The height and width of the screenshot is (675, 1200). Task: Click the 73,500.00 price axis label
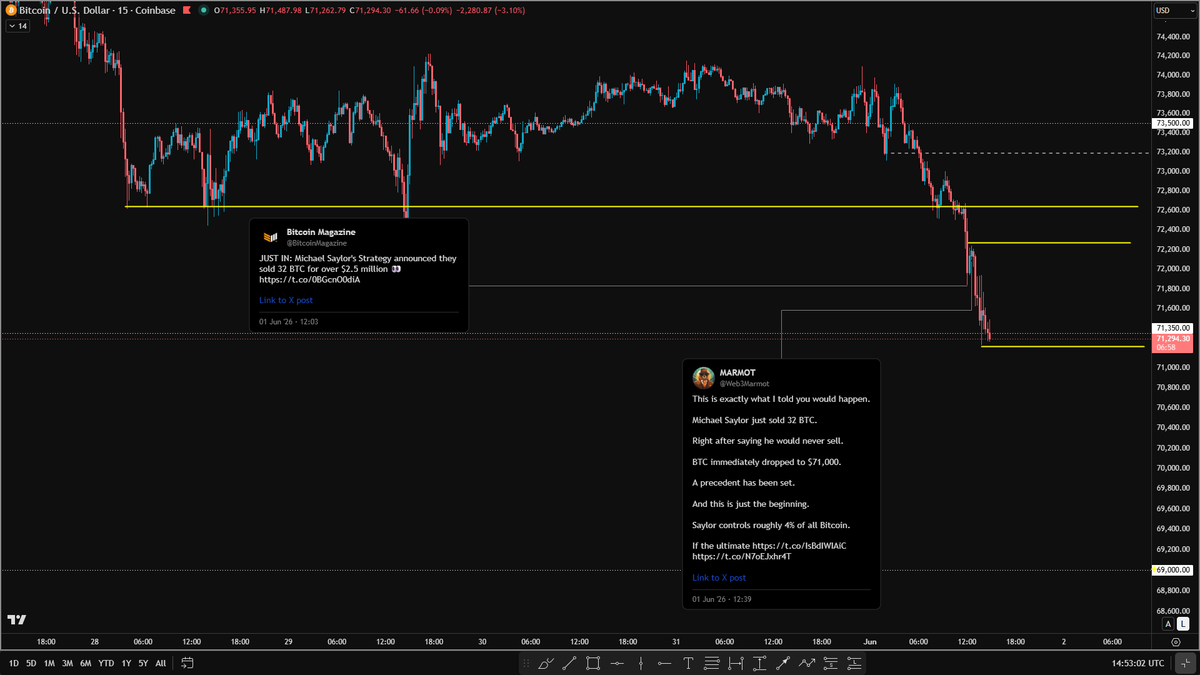tap(1173, 123)
